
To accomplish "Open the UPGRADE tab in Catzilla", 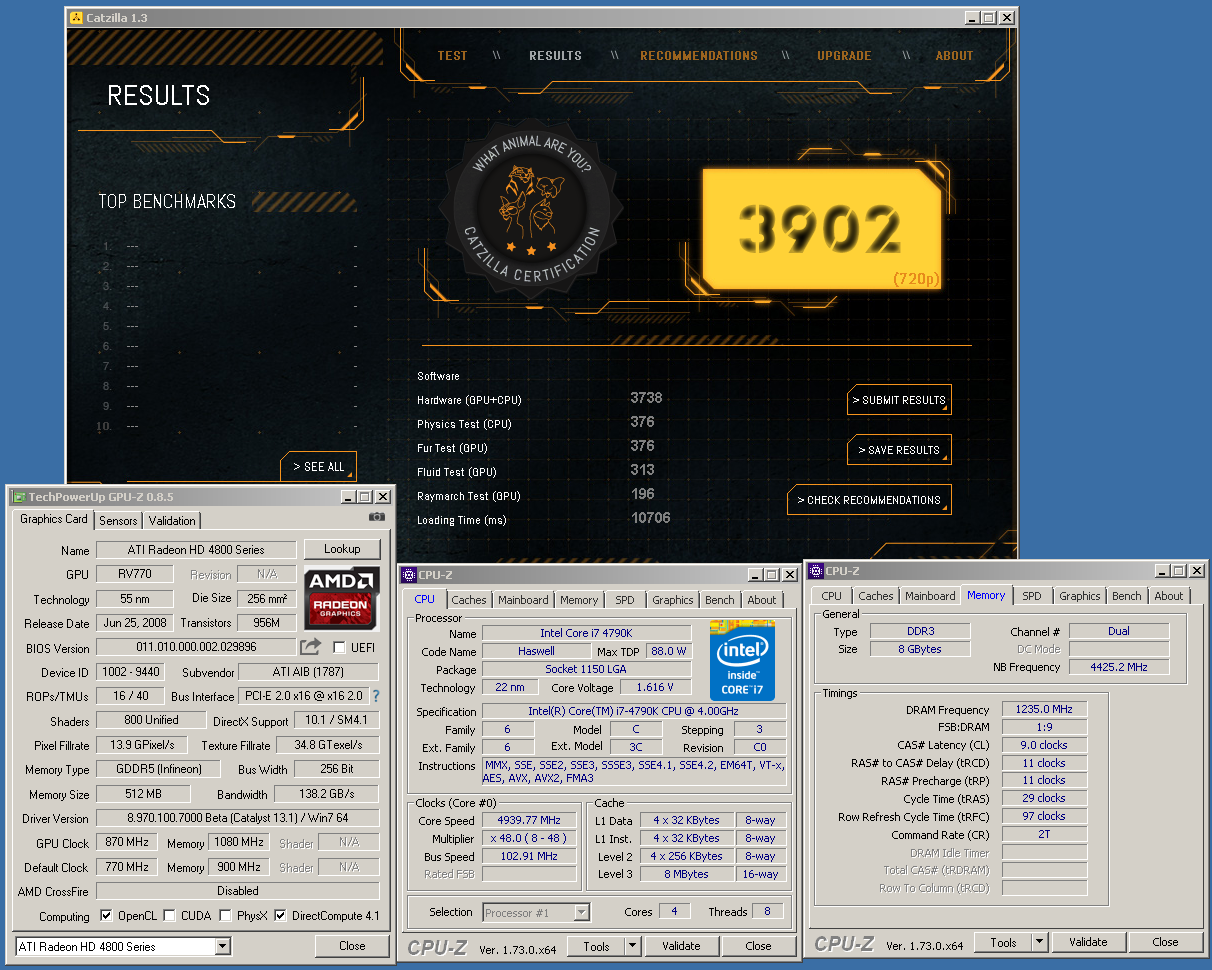I will (x=844, y=56).
